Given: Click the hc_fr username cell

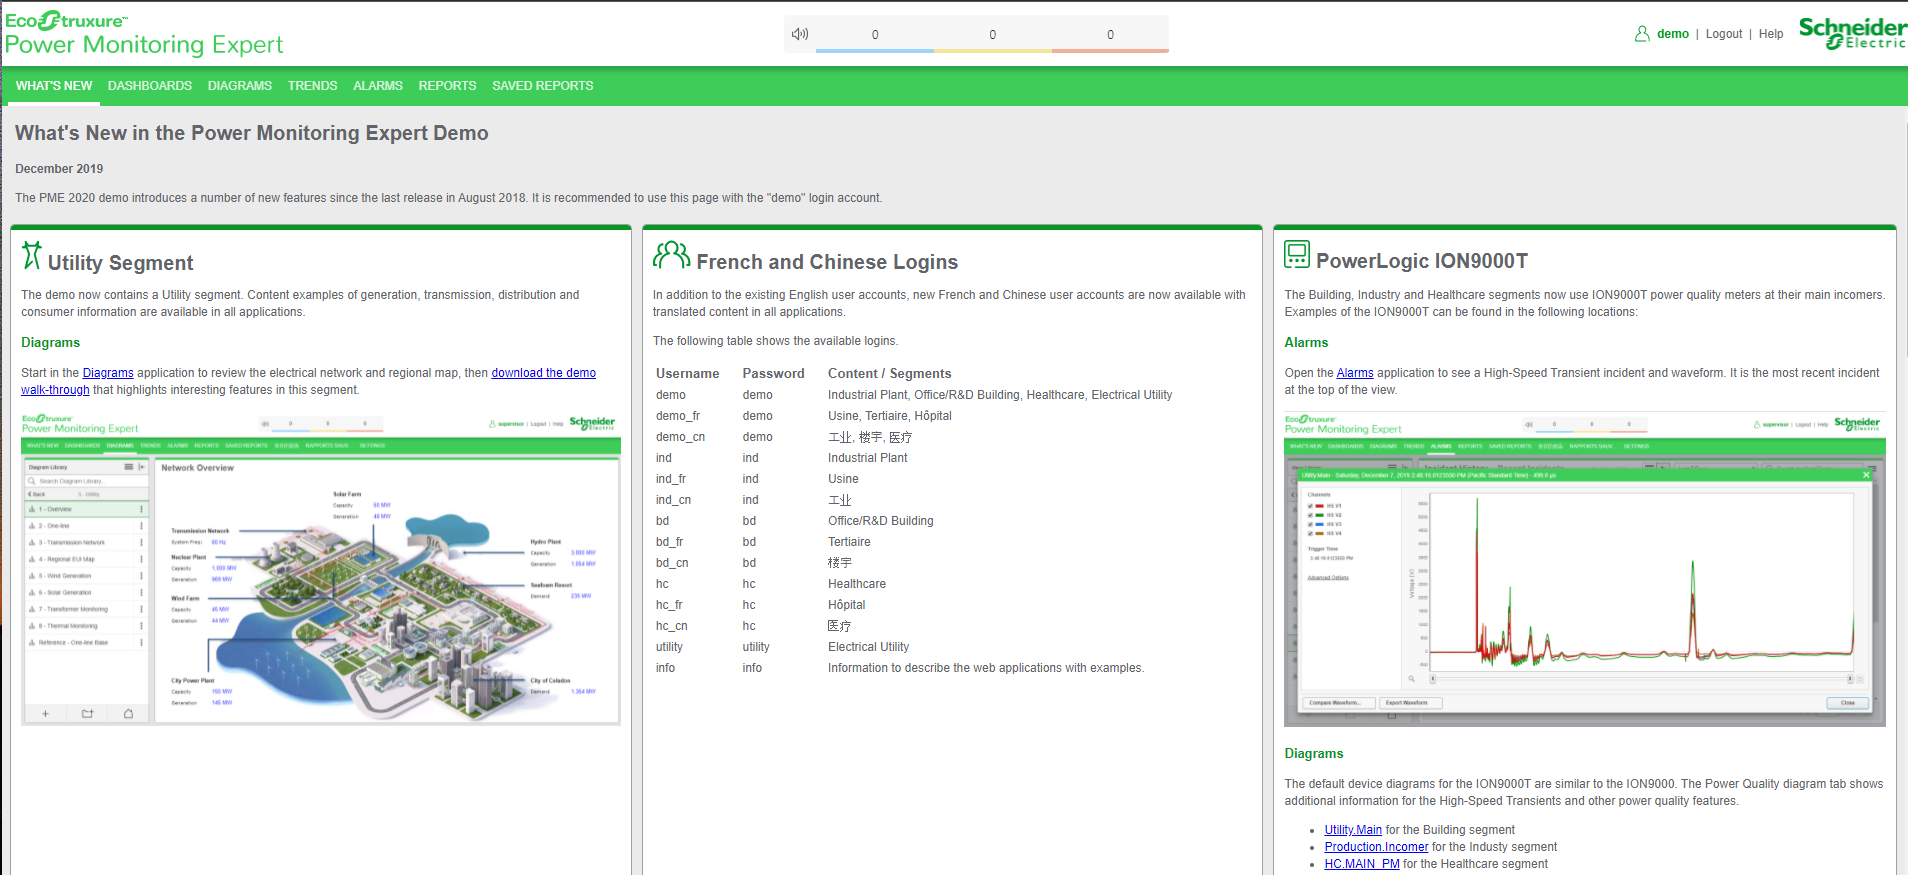Looking at the screenshot, I should coord(669,605).
